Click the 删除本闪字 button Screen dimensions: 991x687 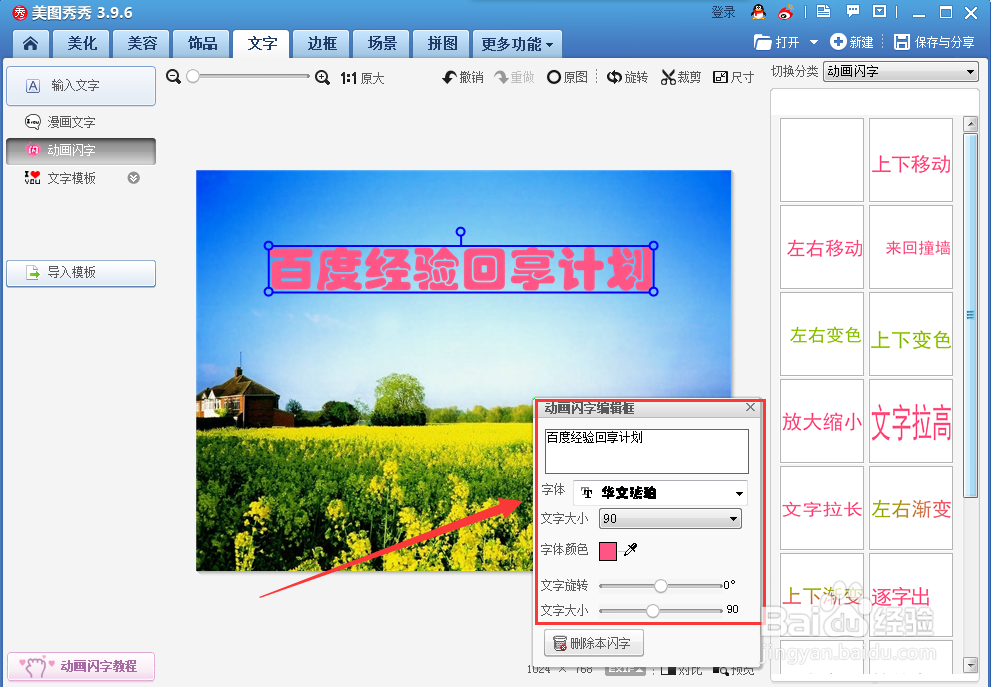point(593,643)
